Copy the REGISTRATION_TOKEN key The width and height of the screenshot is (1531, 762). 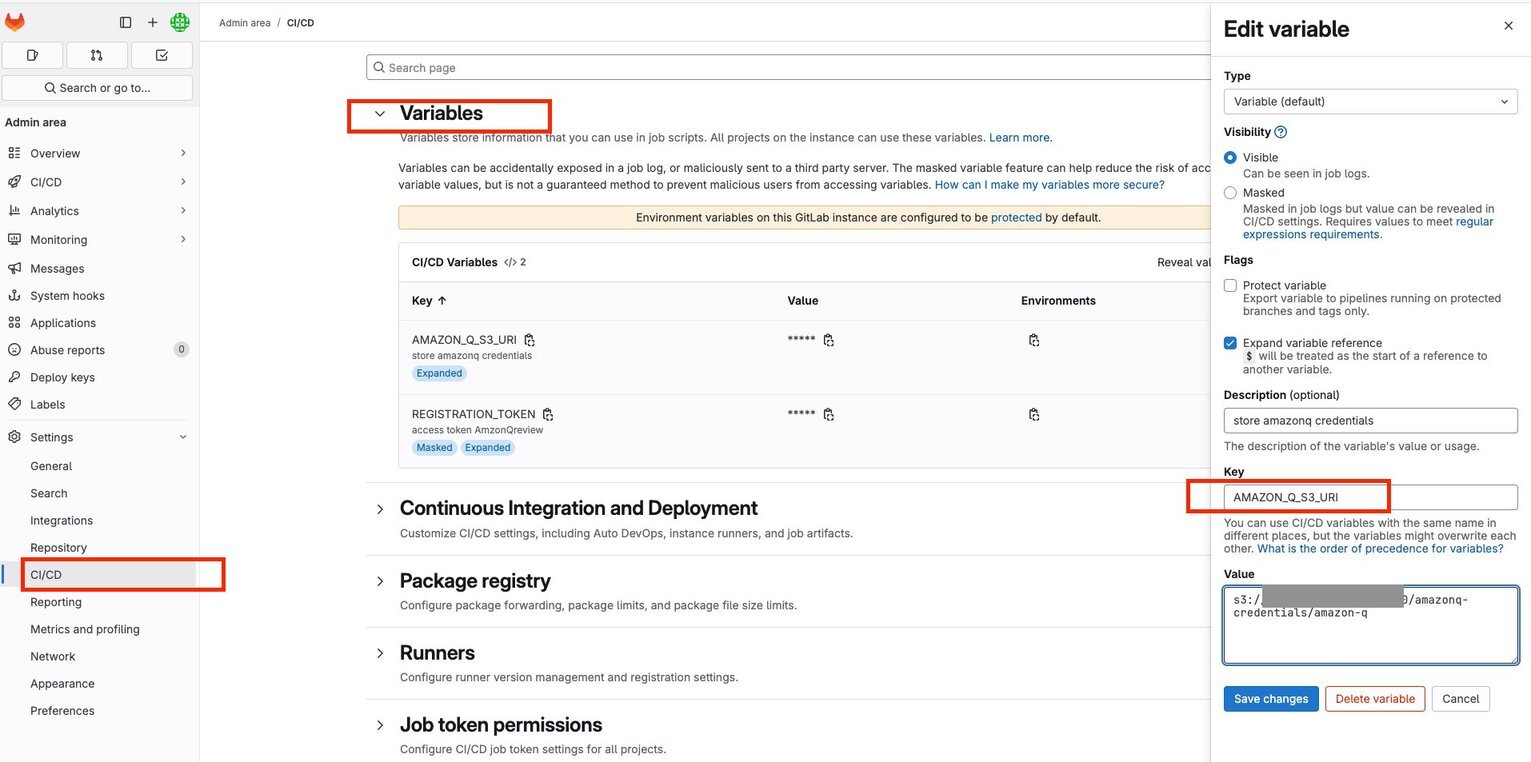coord(548,414)
